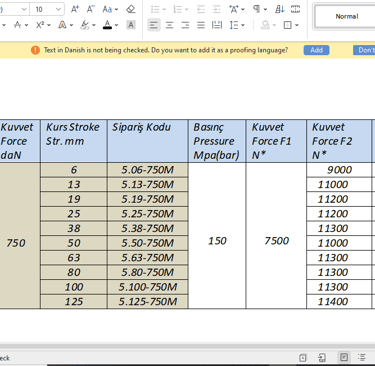Viewport: 375px width, 366px height.
Task: Click the dashed rectangle icon beside Sort
Action: (x=295, y=9)
